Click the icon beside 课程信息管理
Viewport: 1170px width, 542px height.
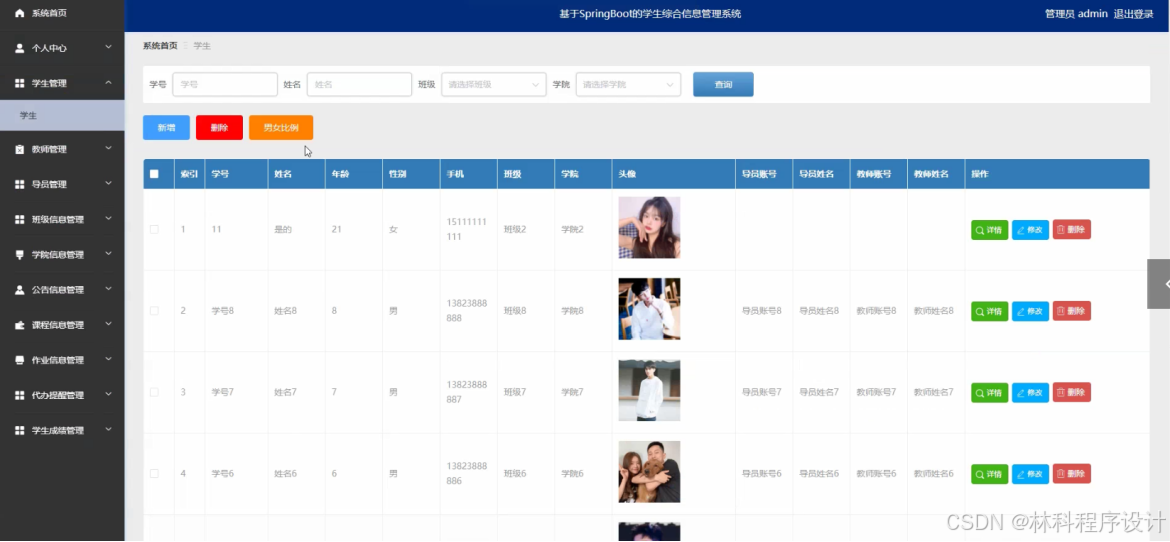point(19,325)
